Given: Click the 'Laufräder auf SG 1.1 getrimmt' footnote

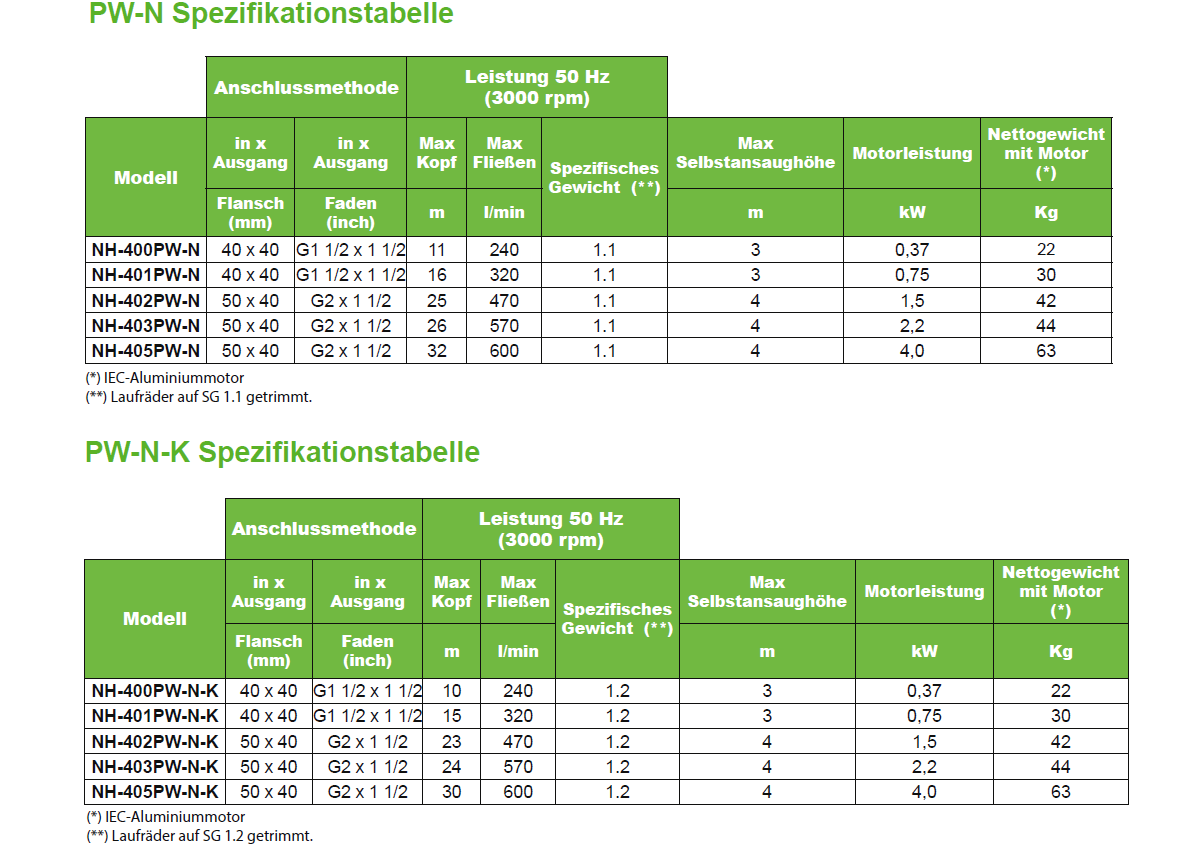Looking at the screenshot, I should [x=199, y=397].
